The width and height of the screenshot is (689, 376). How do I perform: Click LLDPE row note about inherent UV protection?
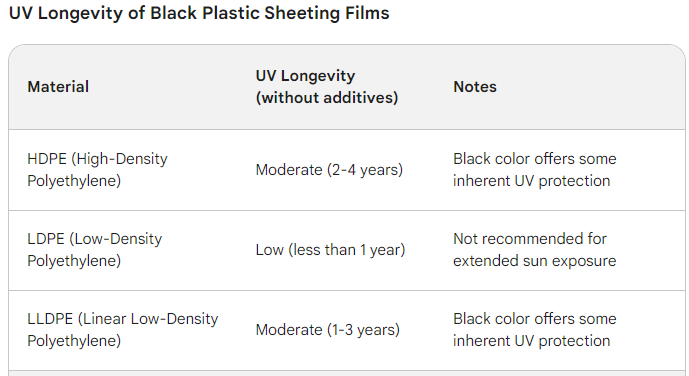[535, 329]
